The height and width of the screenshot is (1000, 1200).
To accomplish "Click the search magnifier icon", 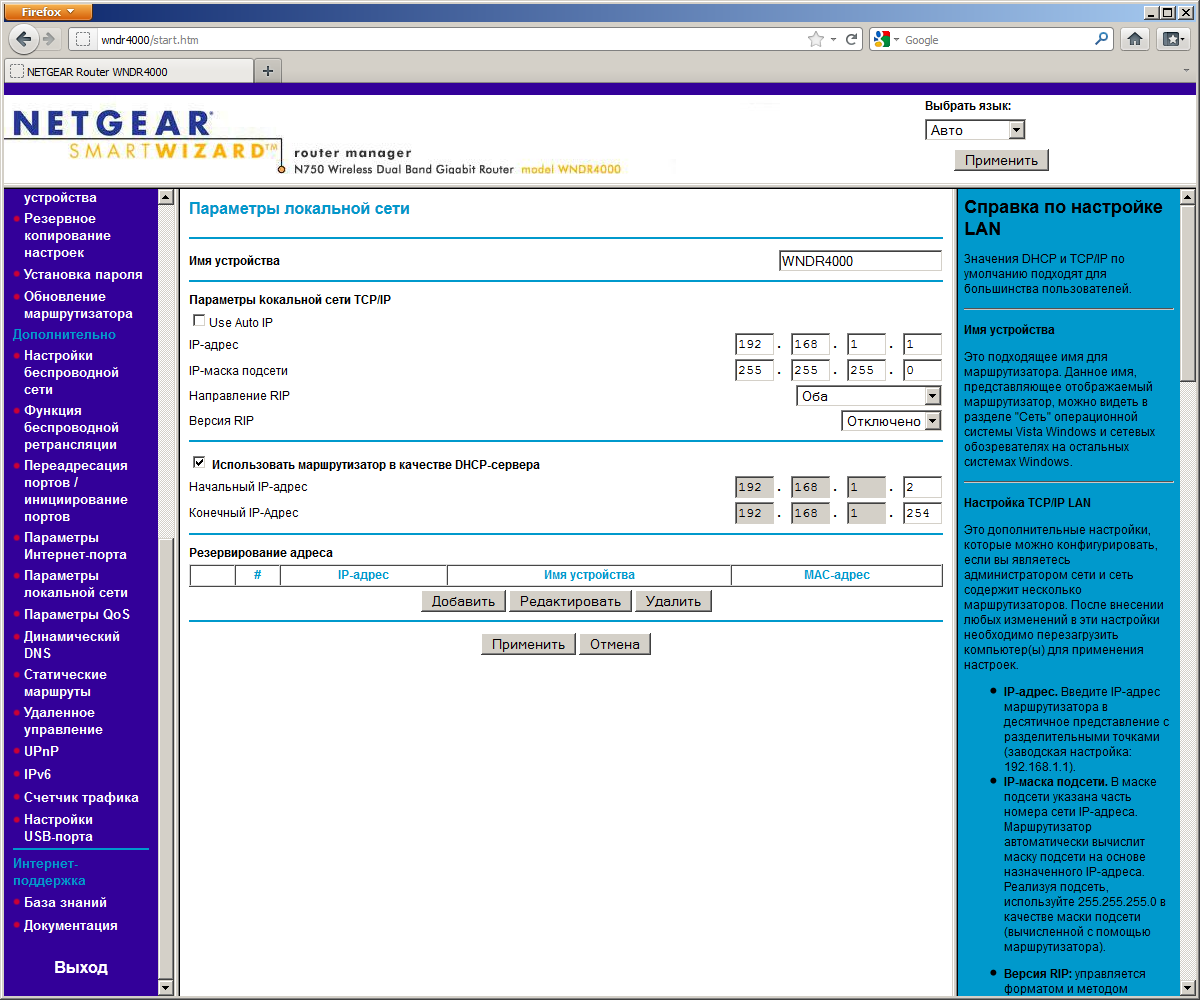I will [1101, 40].
